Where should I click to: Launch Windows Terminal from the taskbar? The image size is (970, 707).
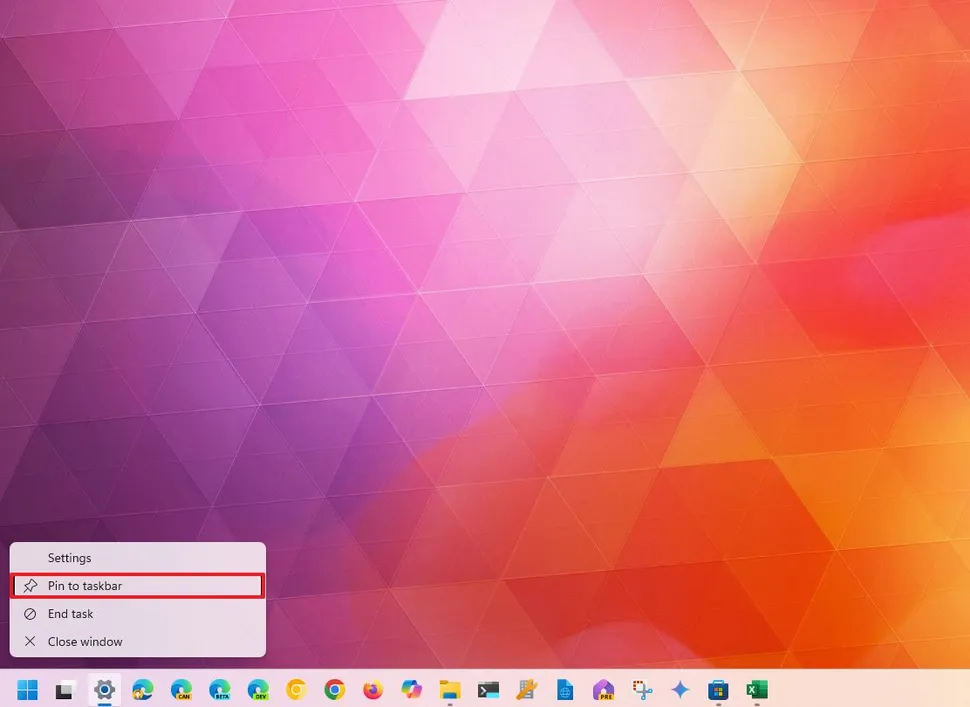[x=486, y=690]
